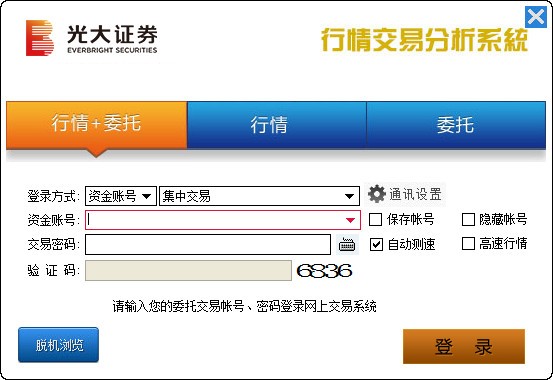Viewport: 553px width, 380px height.
Task: Open the soft keyboard icon beside password field
Action: point(347,244)
